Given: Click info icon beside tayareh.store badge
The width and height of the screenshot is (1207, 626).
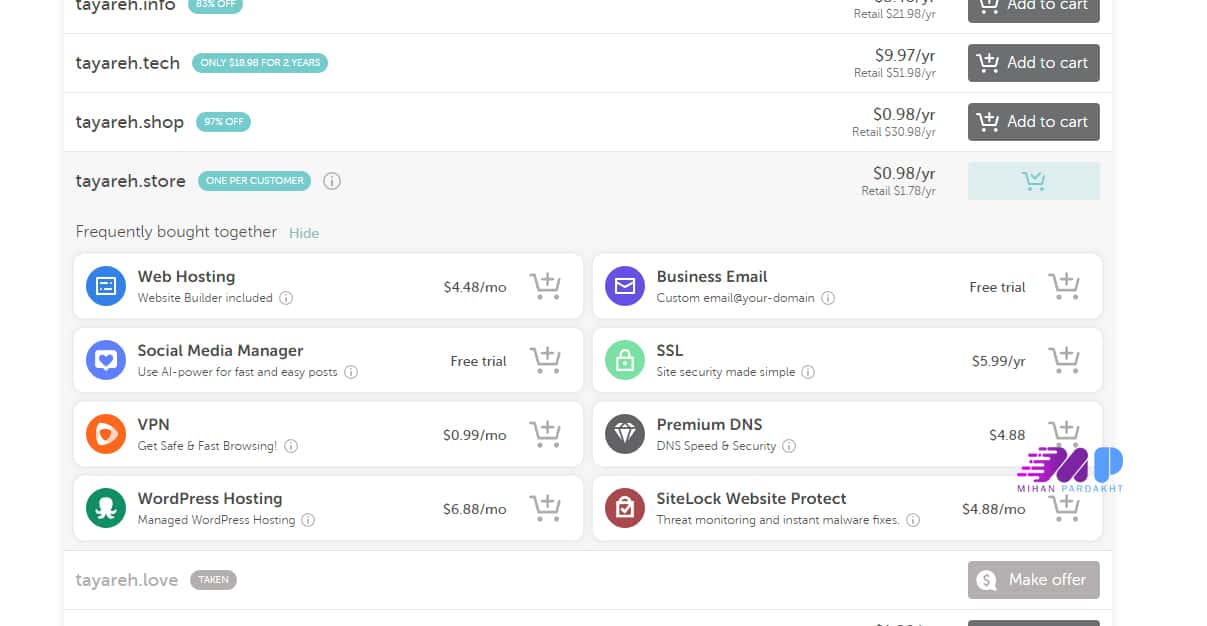Looking at the screenshot, I should (x=332, y=181).
